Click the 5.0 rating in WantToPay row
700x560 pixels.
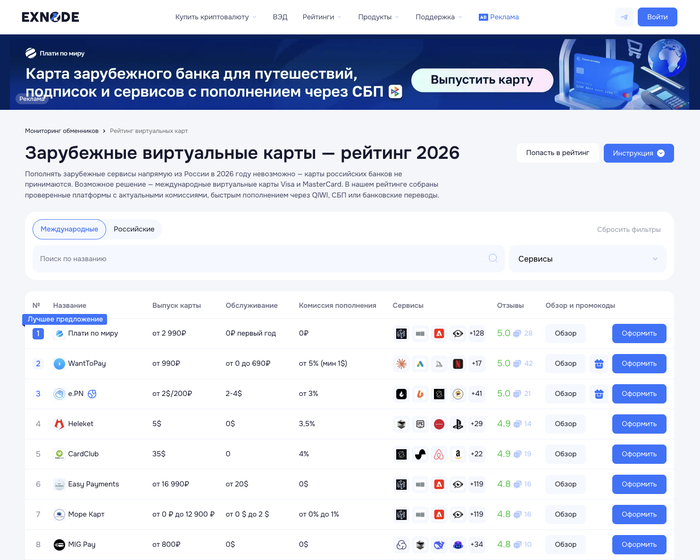pos(503,364)
